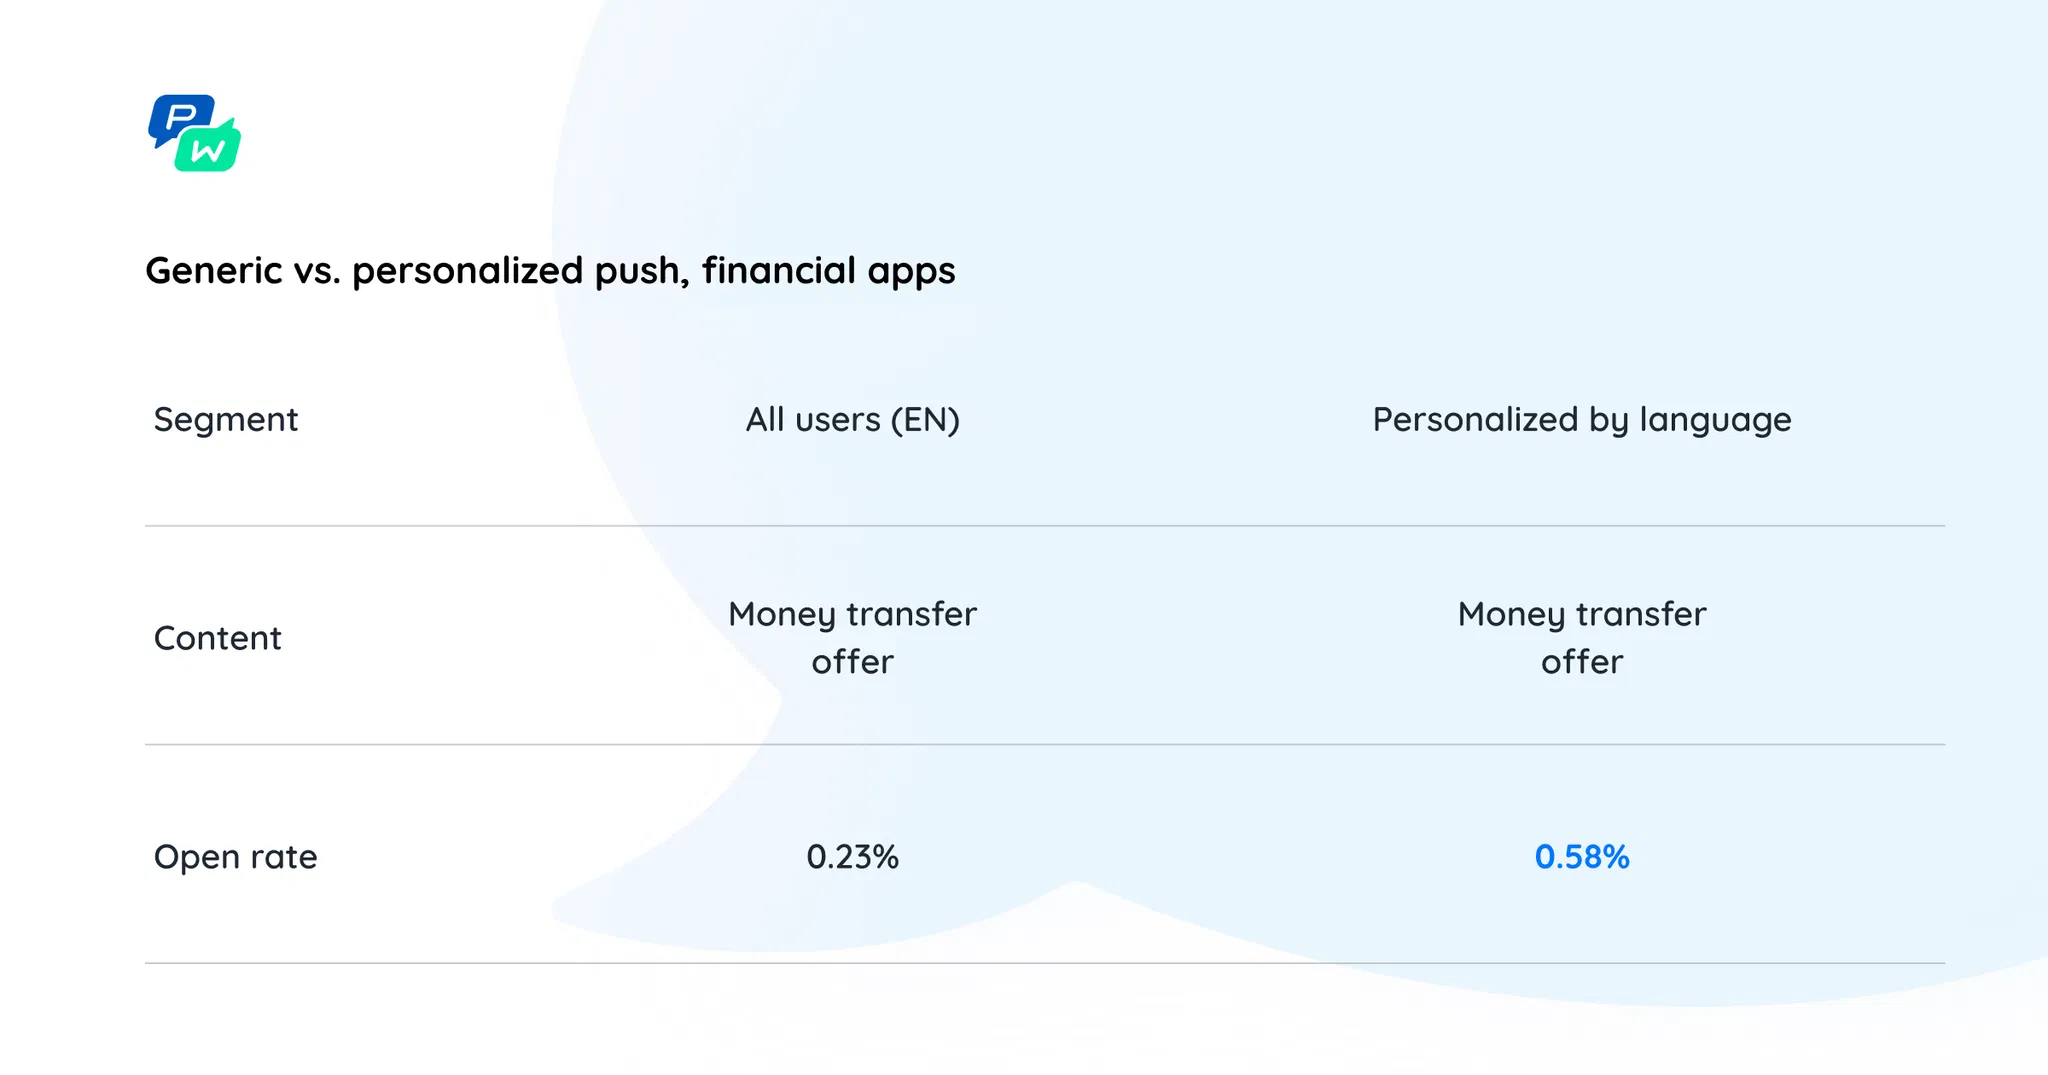Click the blue 0.58% open rate value
Viewport: 2048px width, 1075px height.
tap(1581, 857)
